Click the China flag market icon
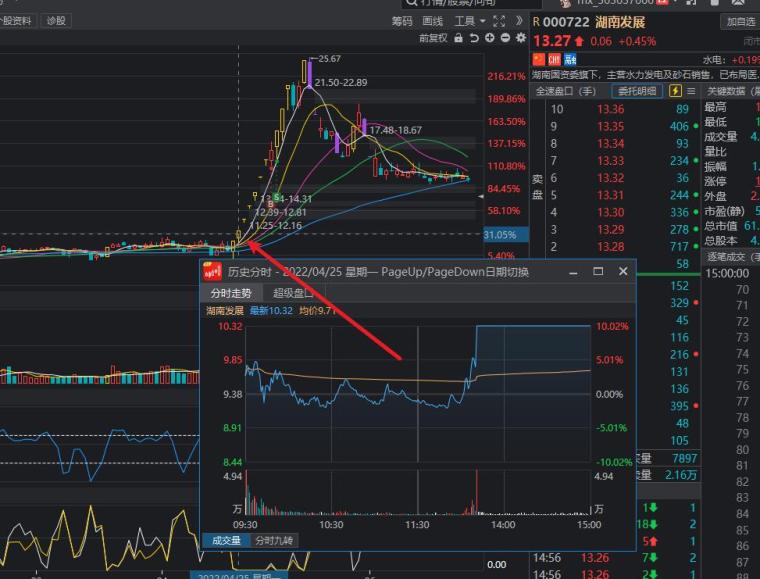The image size is (760, 579). coord(538,60)
